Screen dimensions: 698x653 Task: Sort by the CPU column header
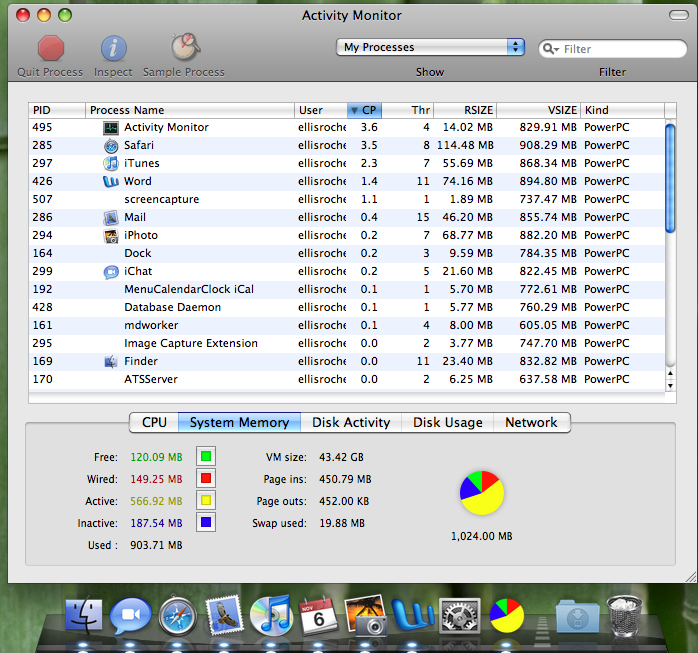tap(364, 110)
